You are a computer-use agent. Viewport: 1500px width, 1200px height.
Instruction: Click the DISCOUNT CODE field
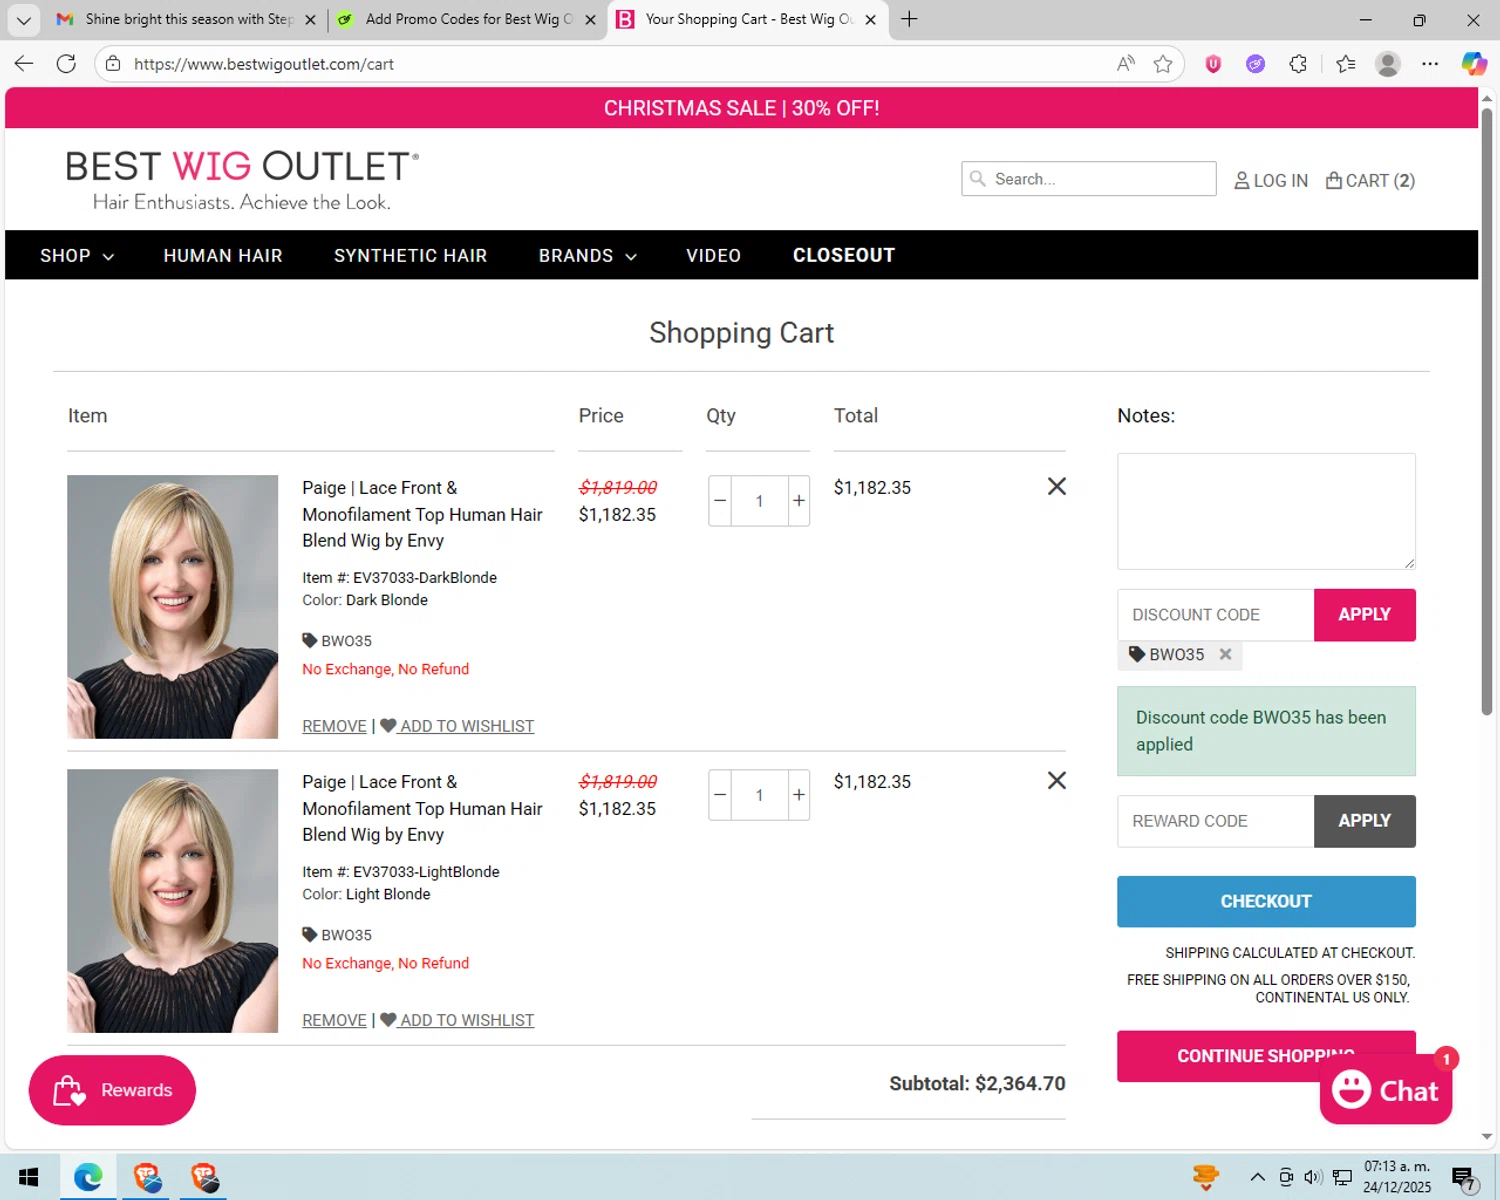click(x=1216, y=615)
